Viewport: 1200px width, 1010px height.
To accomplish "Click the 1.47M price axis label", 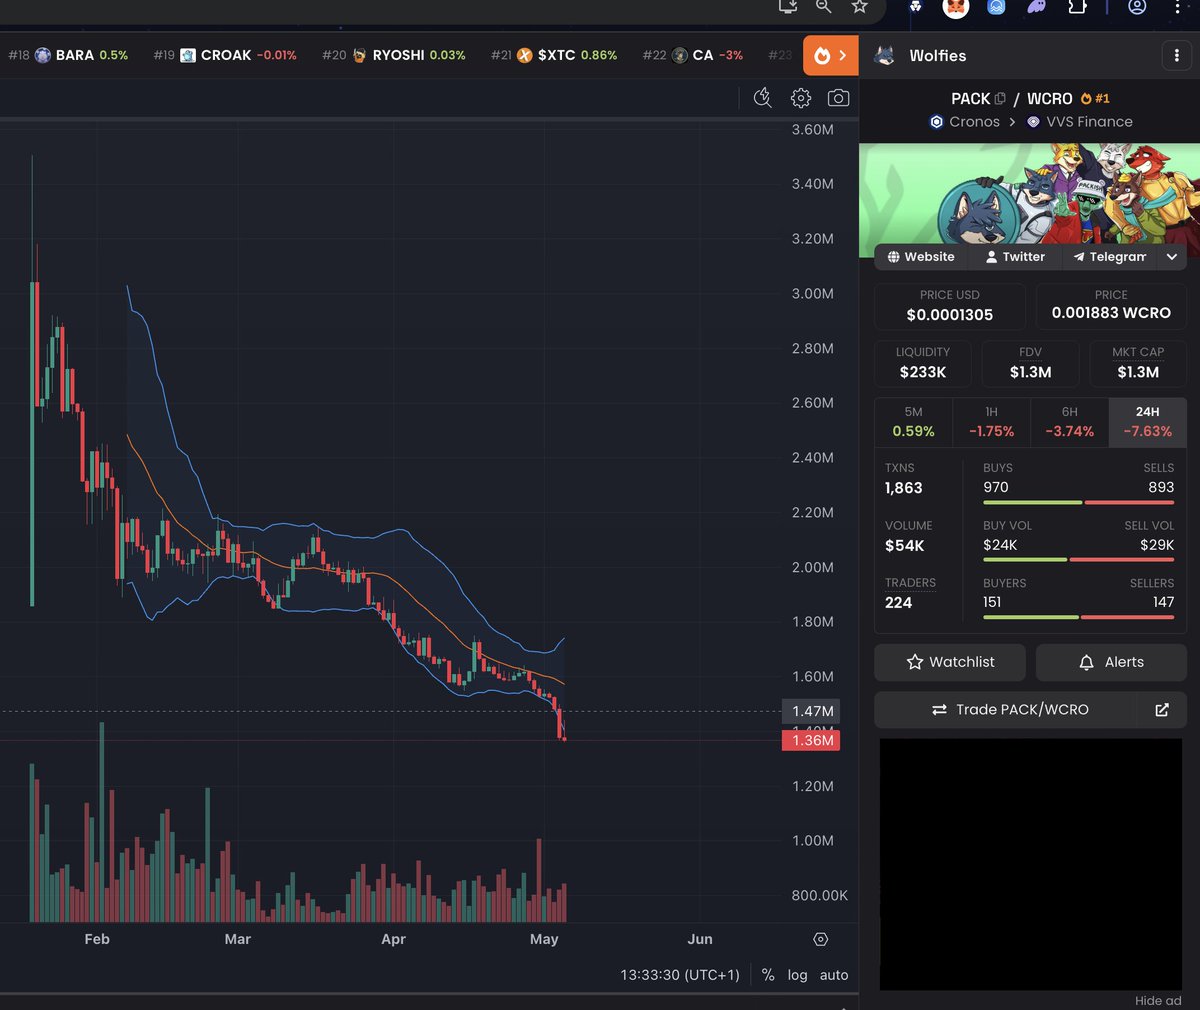I will (813, 711).
